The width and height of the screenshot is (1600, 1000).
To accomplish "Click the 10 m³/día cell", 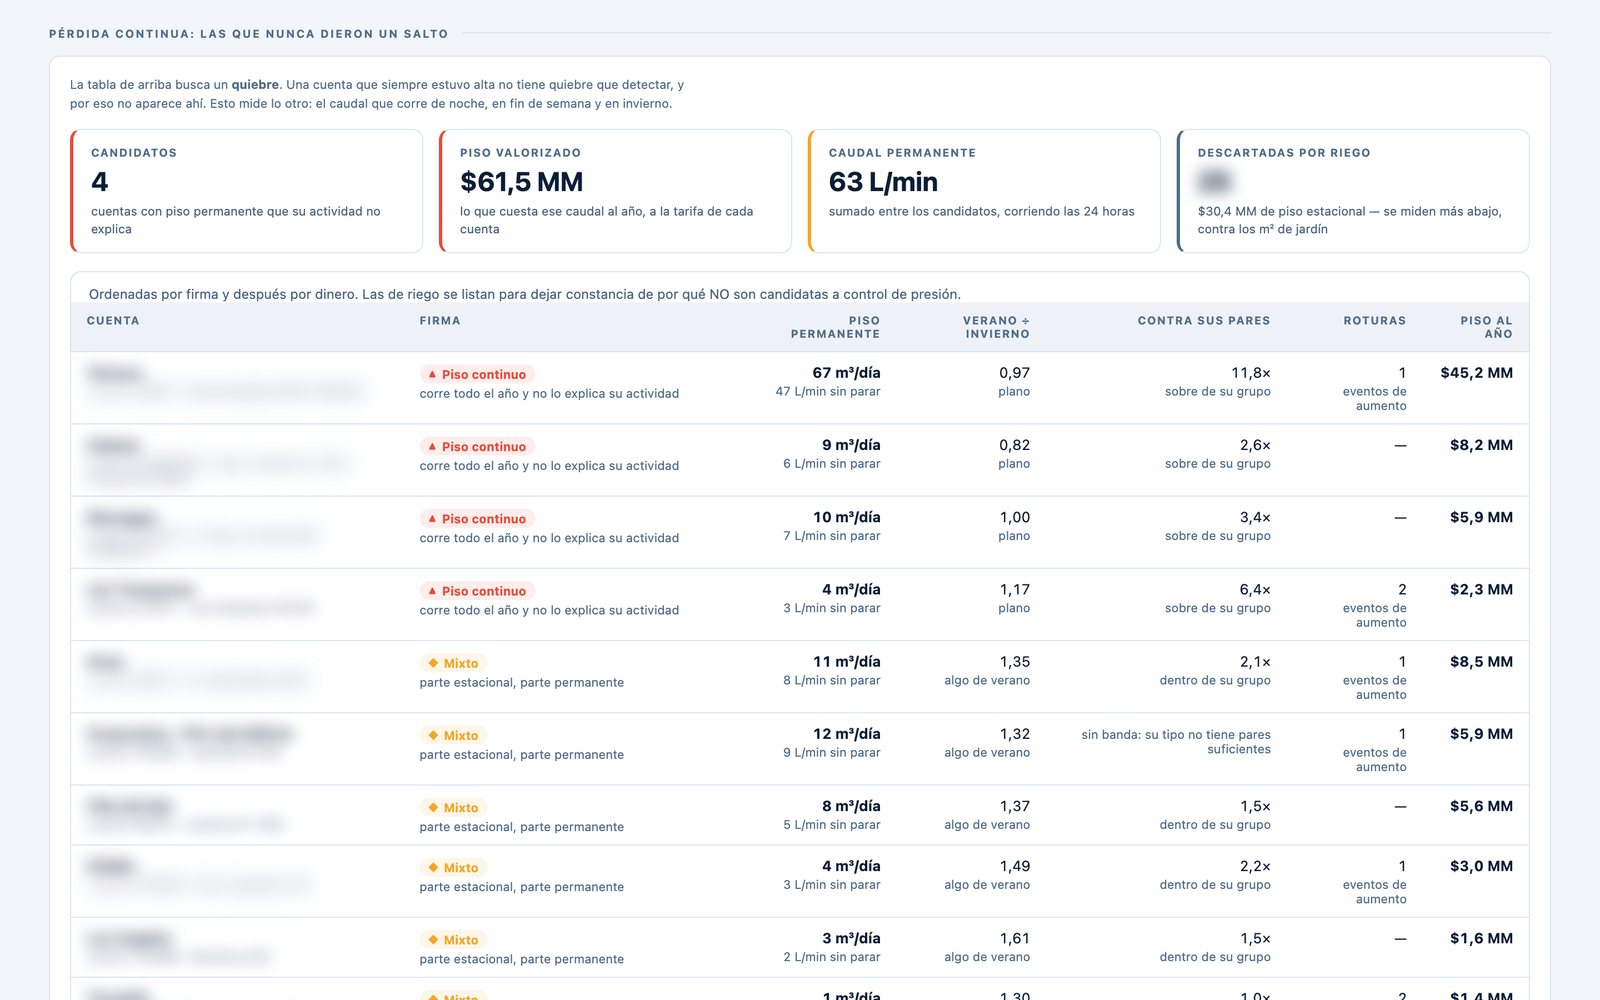I will (x=846, y=517).
